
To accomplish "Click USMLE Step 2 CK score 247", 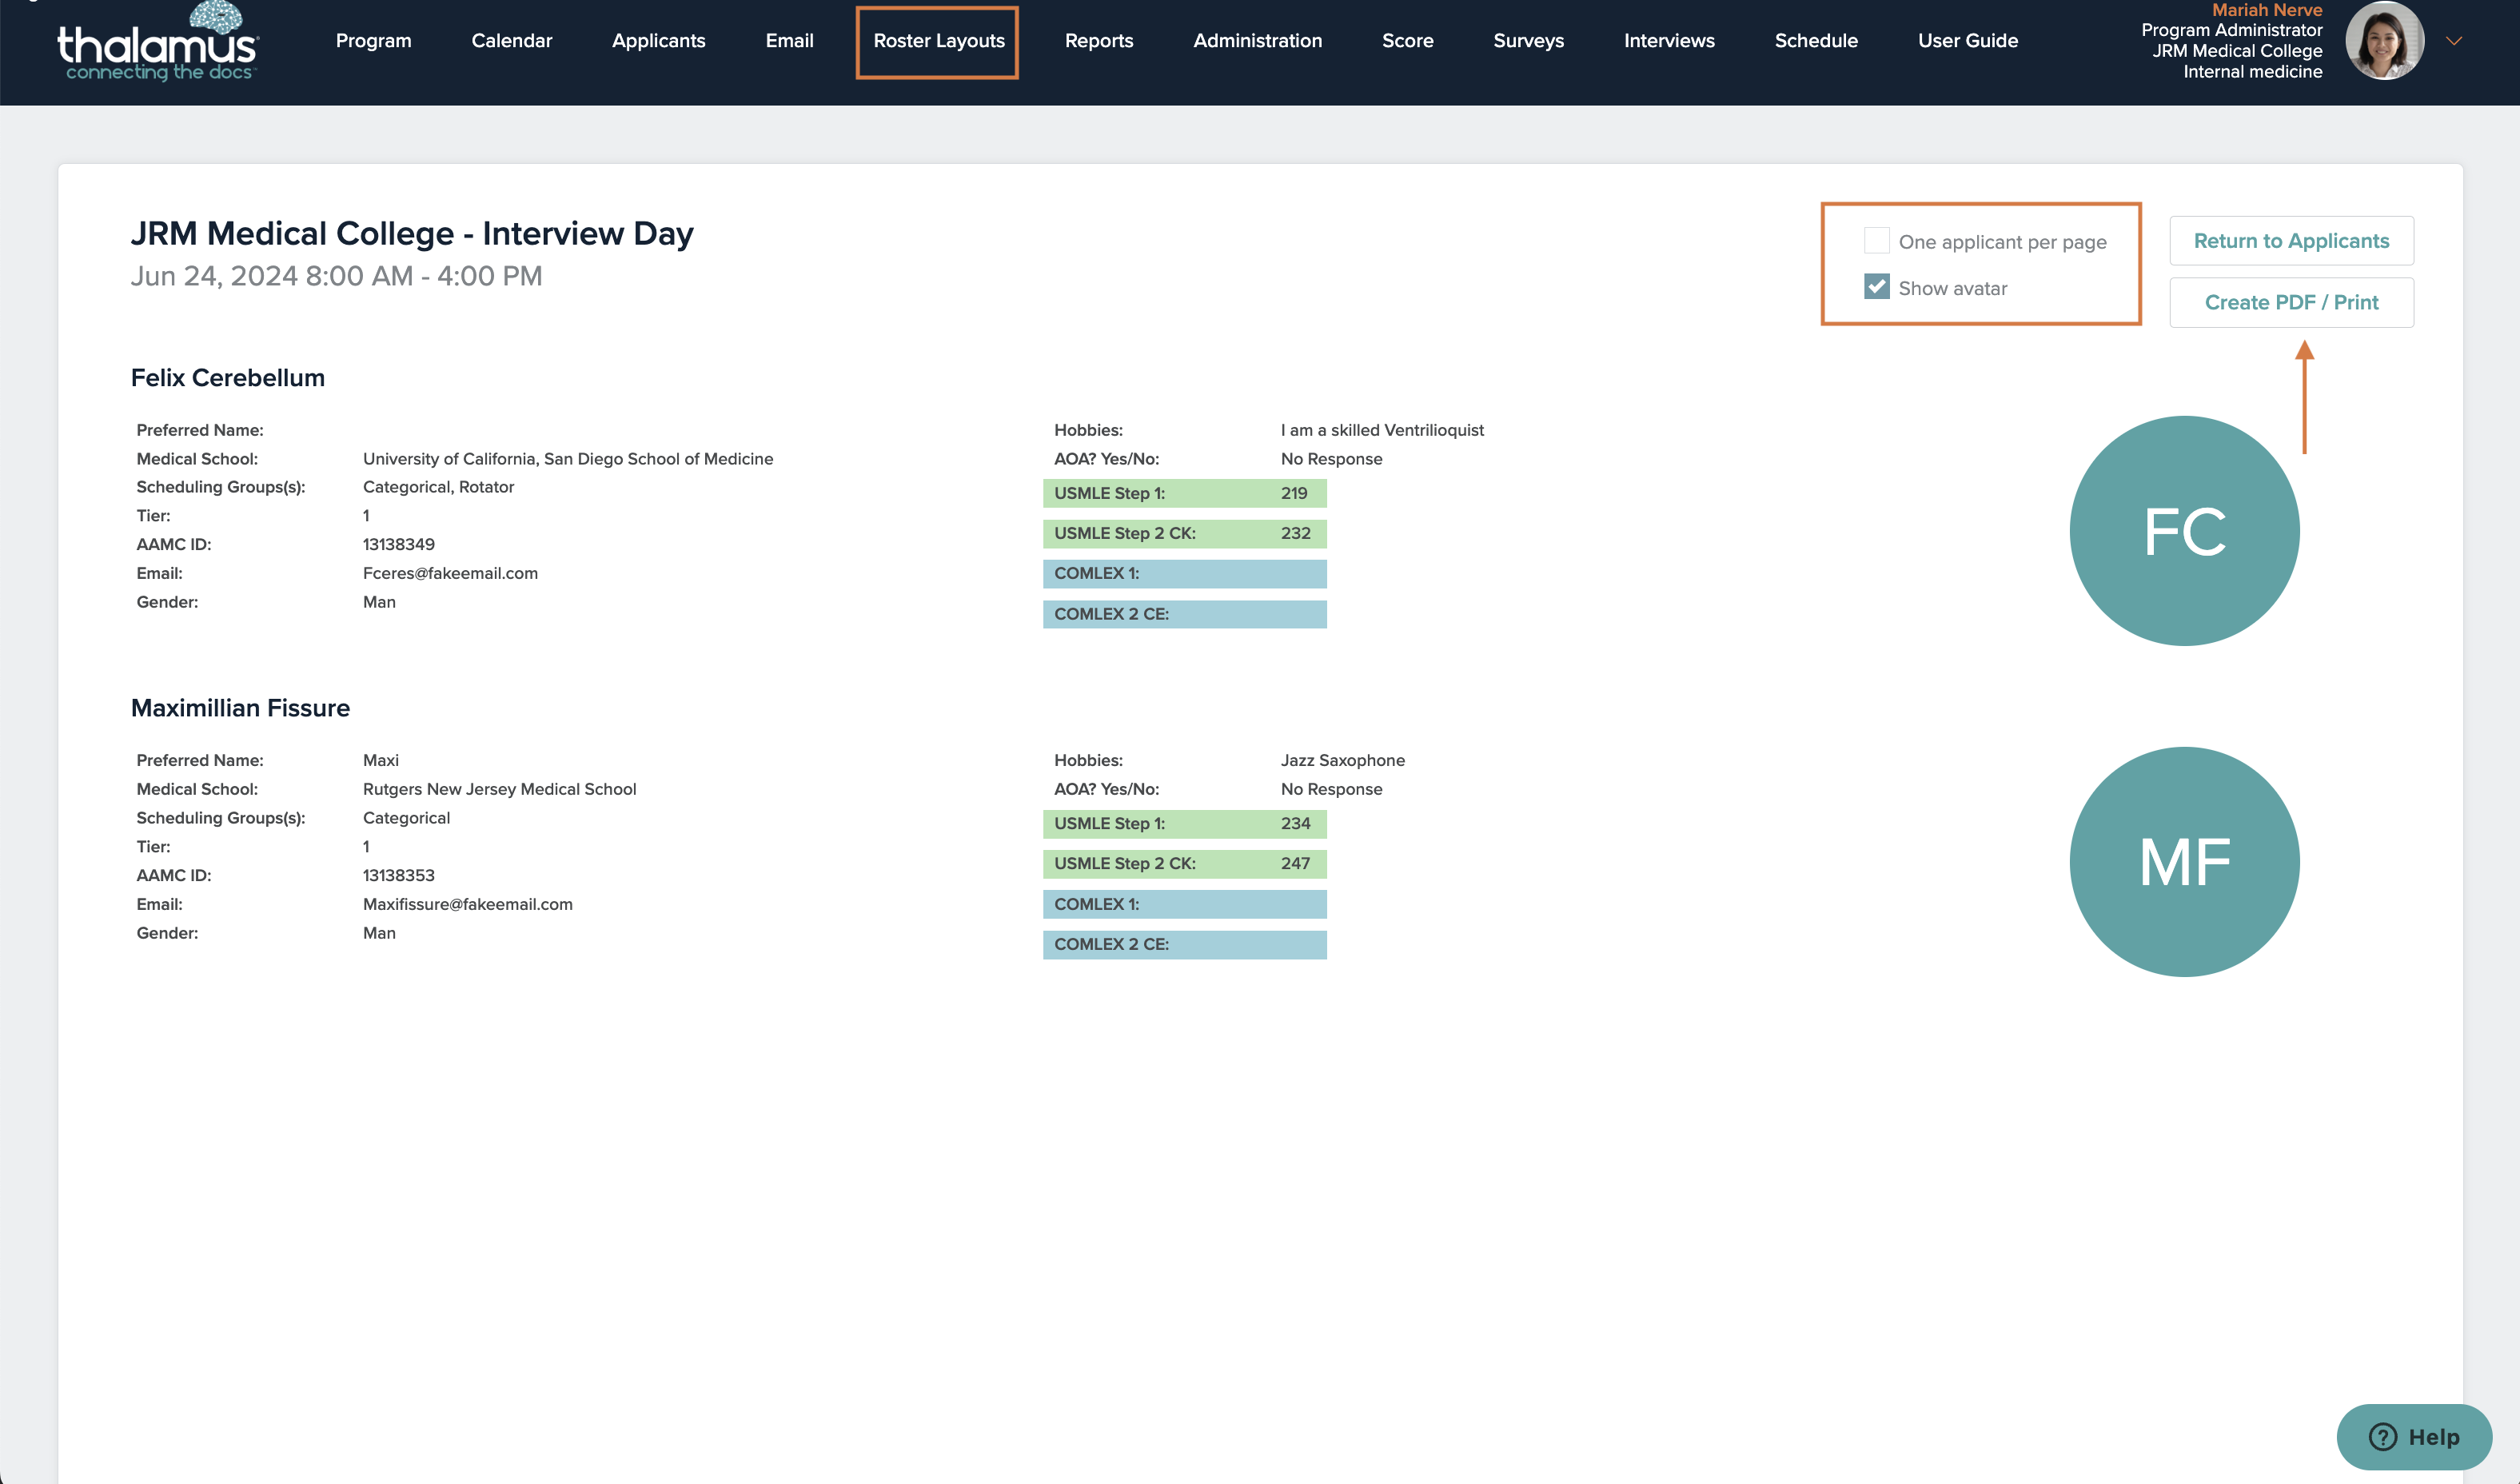I will (1295, 863).
